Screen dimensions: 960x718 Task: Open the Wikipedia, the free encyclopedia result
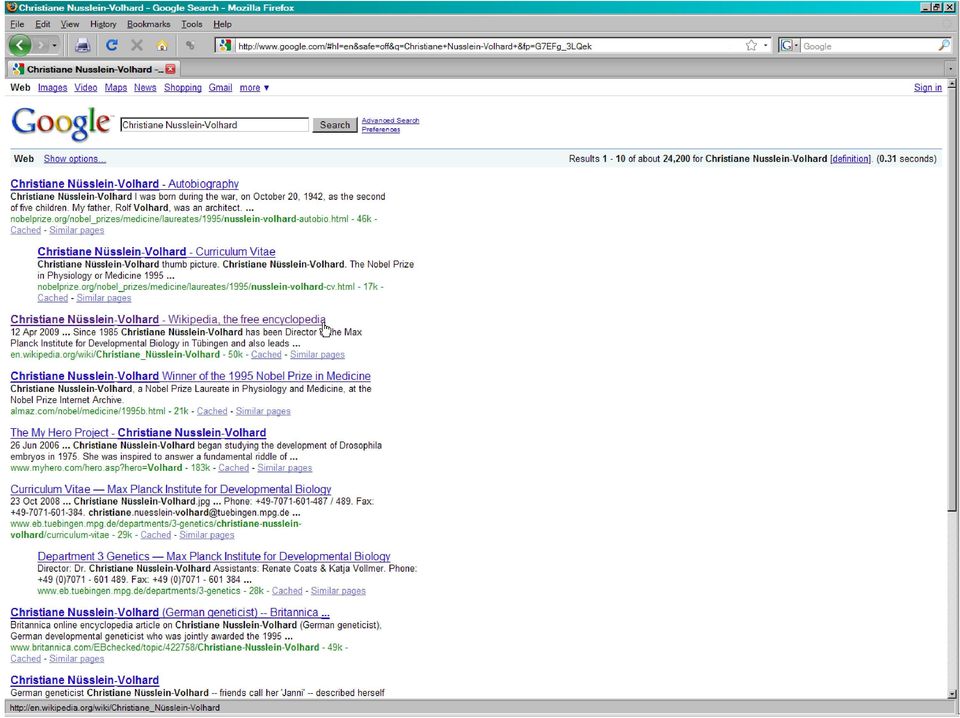168,320
